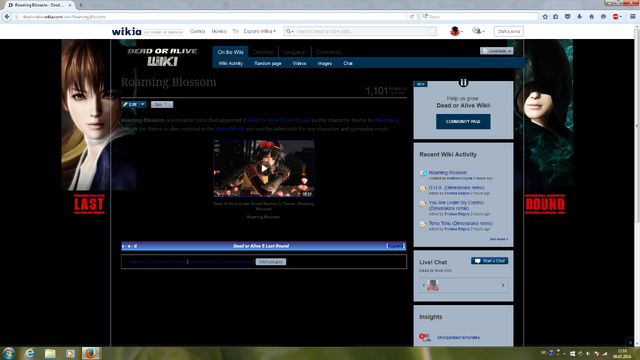Select the Navigation tab
The height and width of the screenshot is (360, 640).
tap(295, 52)
